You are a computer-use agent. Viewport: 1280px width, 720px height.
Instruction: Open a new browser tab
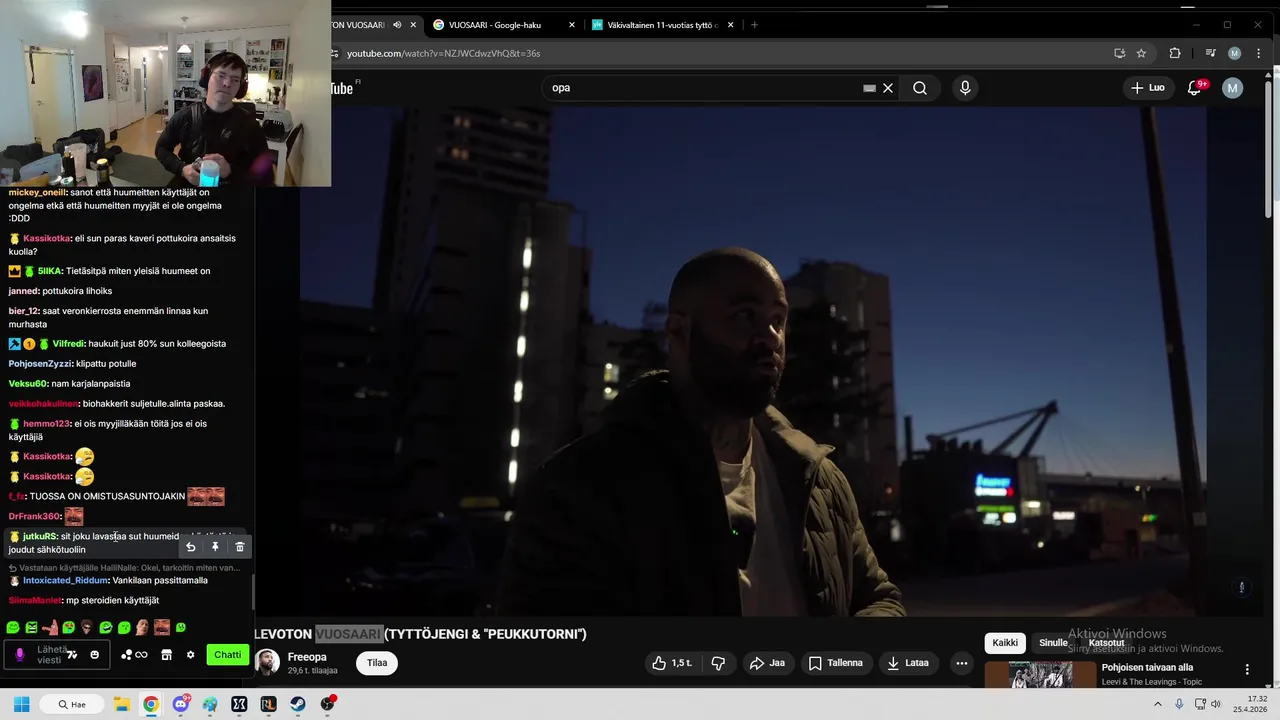(x=754, y=25)
